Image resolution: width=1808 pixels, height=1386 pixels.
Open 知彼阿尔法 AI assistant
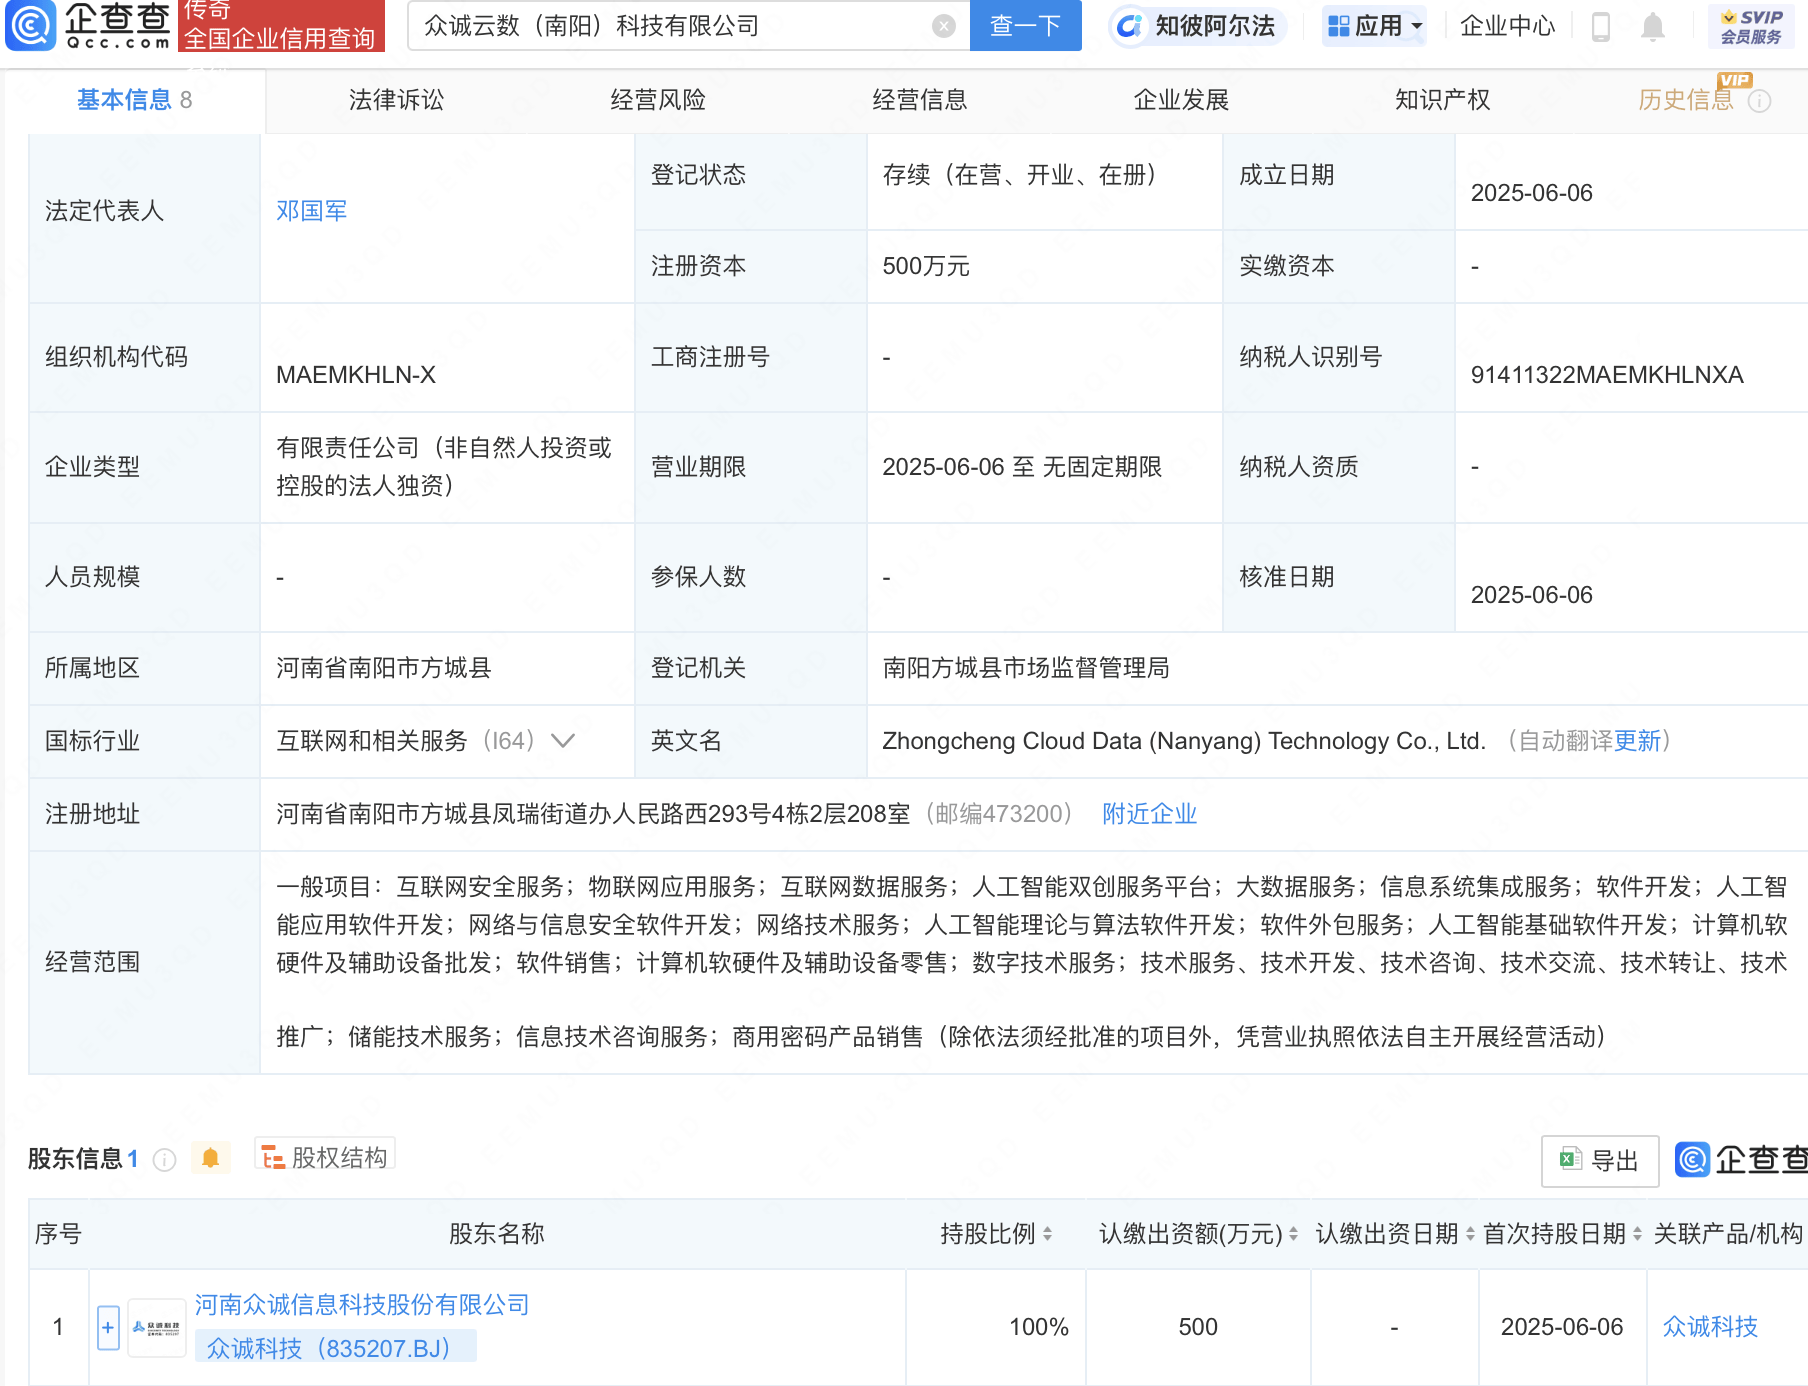pyautogui.click(x=1197, y=26)
